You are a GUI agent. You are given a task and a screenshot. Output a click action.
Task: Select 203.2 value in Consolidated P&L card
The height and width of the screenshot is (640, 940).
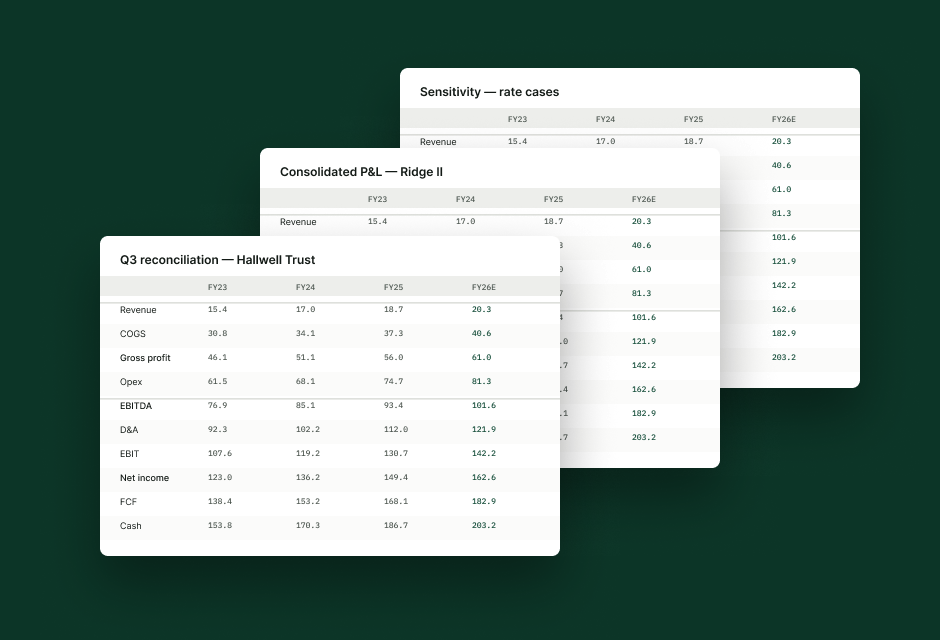[x=643, y=437]
